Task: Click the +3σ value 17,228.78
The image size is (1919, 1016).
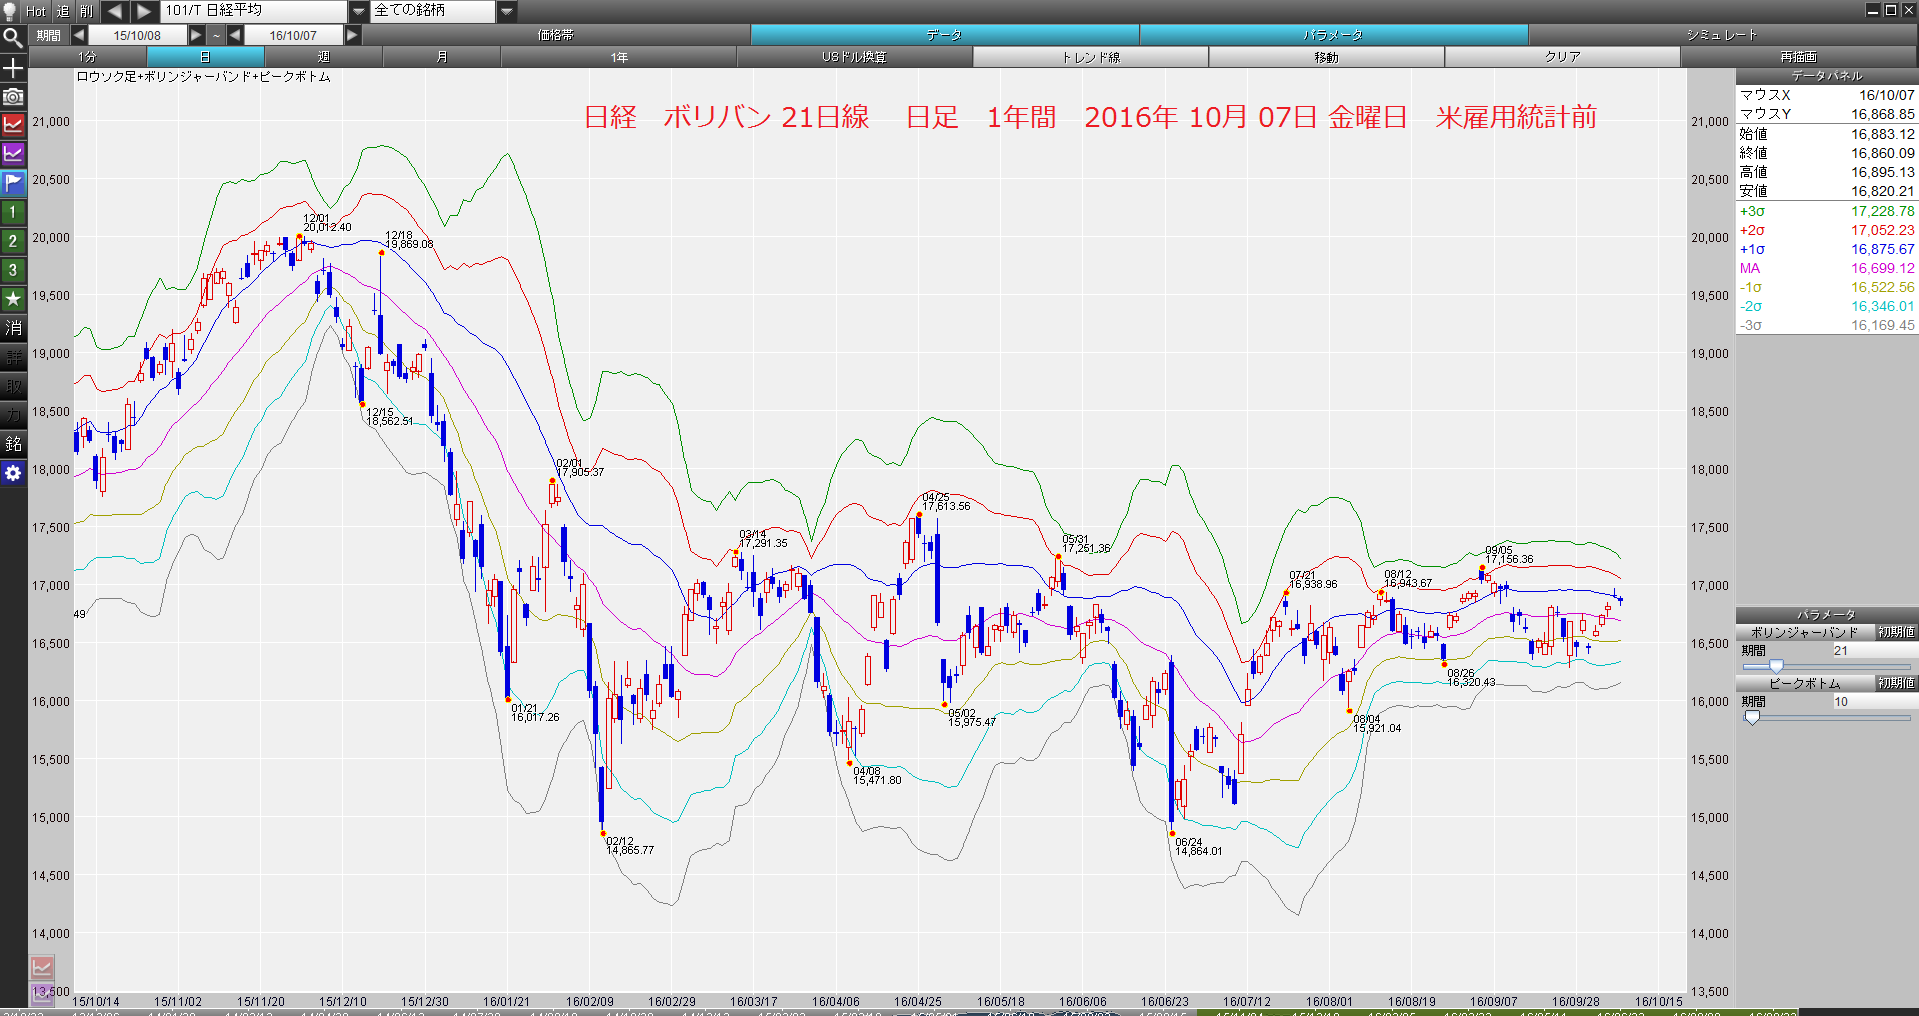Action: click(1882, 211)
